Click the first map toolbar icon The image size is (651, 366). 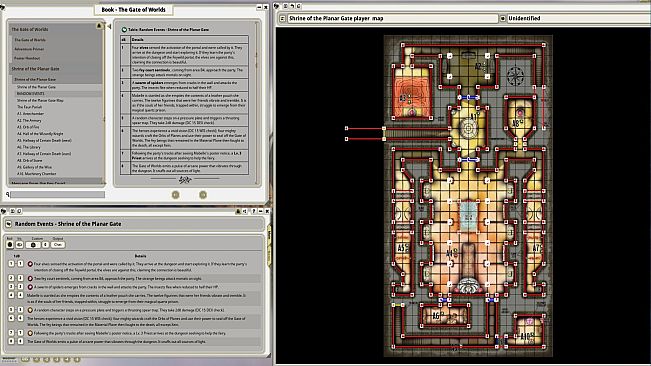click(285, 6)
